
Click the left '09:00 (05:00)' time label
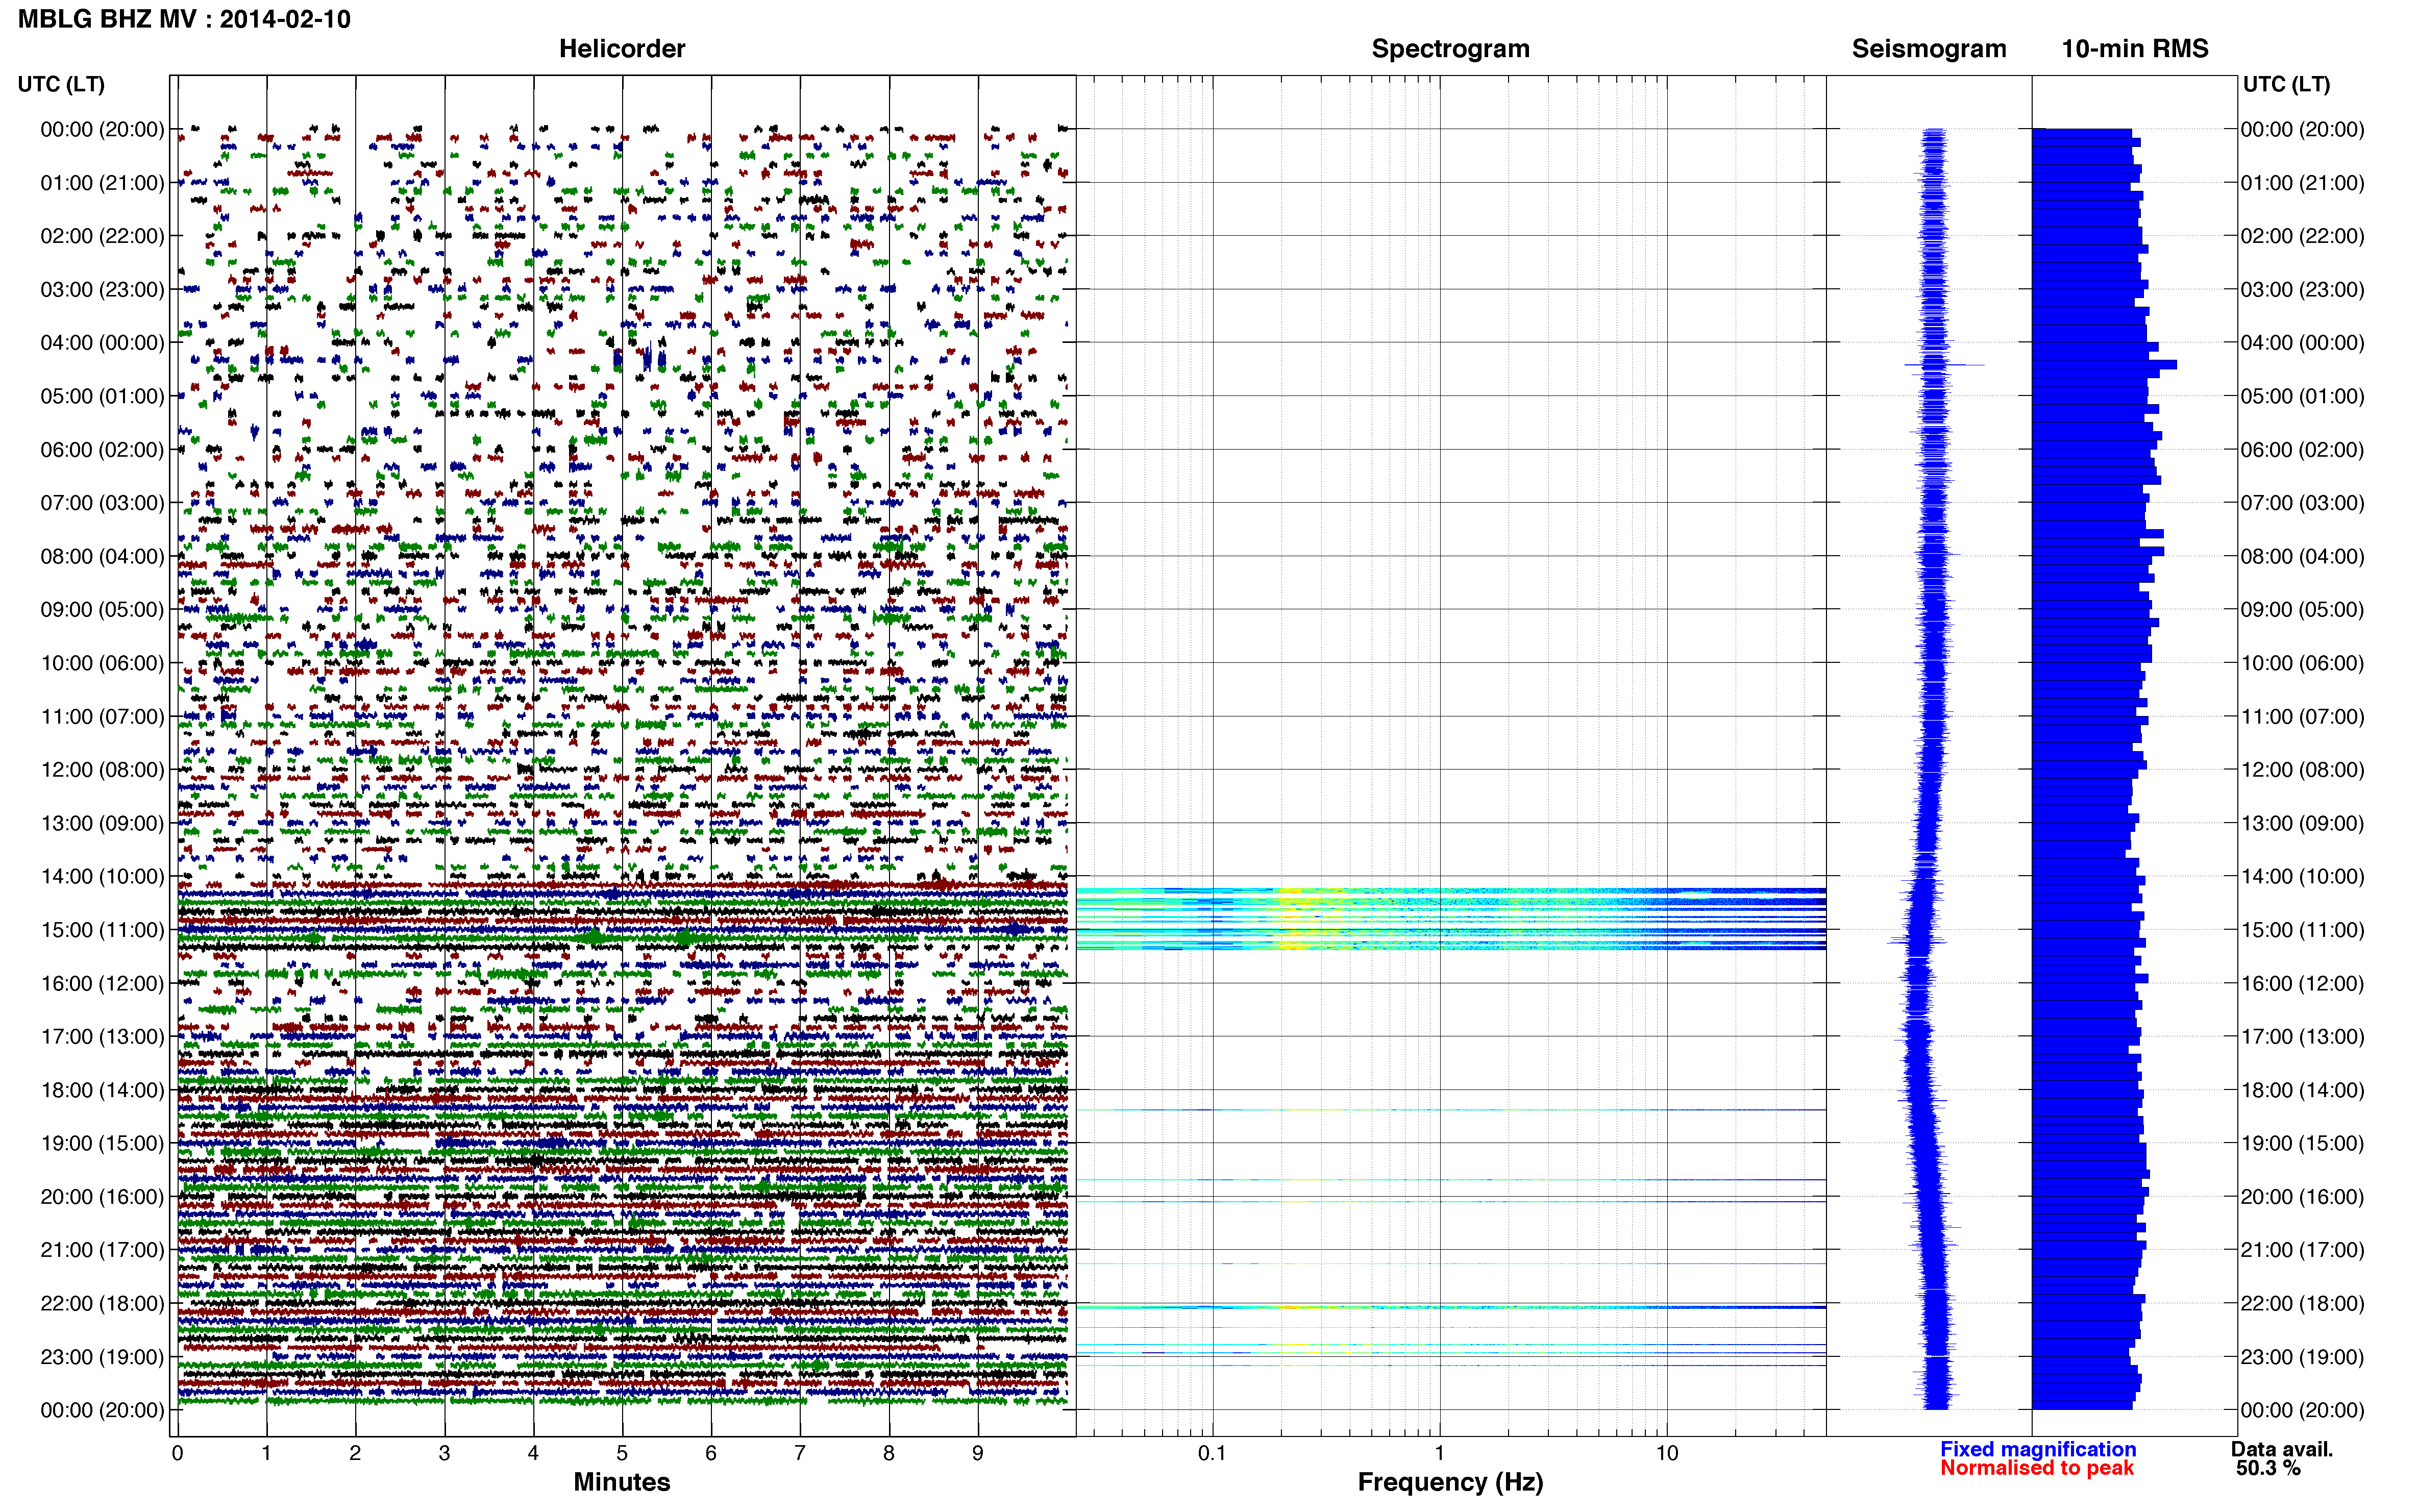[102, 610]
